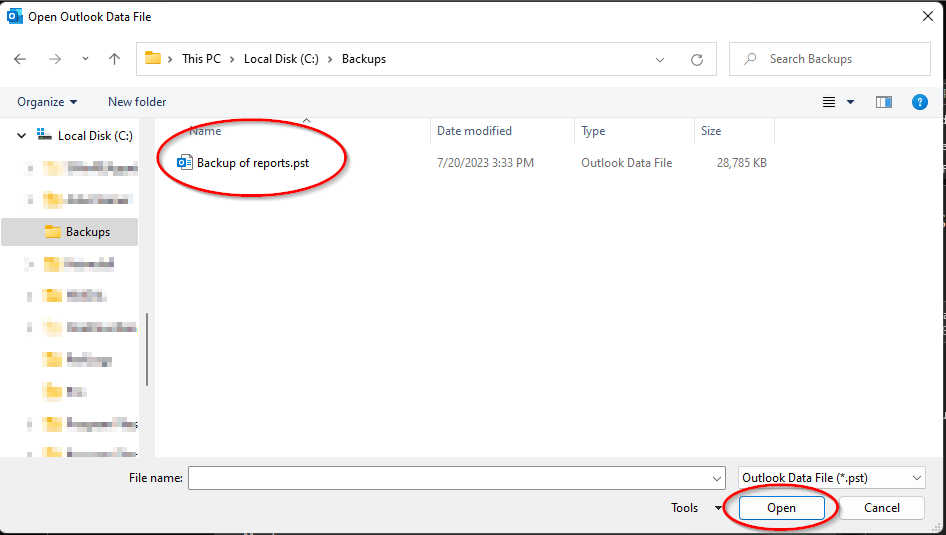This screenshot has height=535, width=946.
Task: Click the Cancel button
Action: [881, 508]
